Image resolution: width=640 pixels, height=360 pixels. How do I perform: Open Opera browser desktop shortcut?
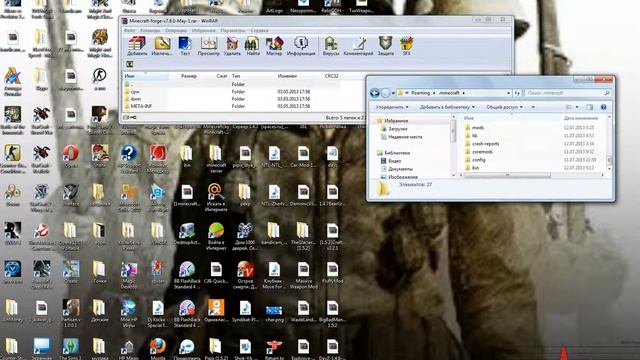click(x=71, y=157)
